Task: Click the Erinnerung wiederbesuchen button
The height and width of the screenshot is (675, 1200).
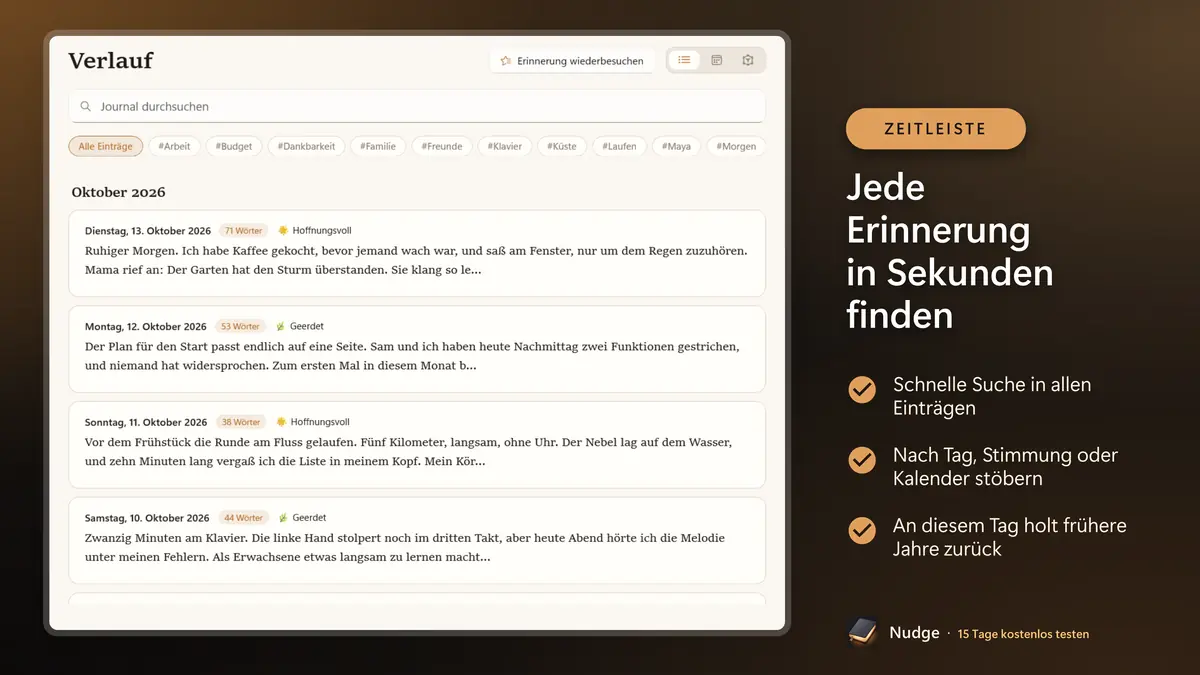Action: [x=572, y=61]
